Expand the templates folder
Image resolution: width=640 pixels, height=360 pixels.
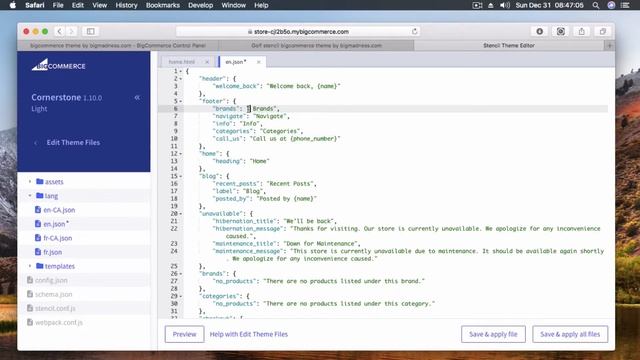(30, 266)
